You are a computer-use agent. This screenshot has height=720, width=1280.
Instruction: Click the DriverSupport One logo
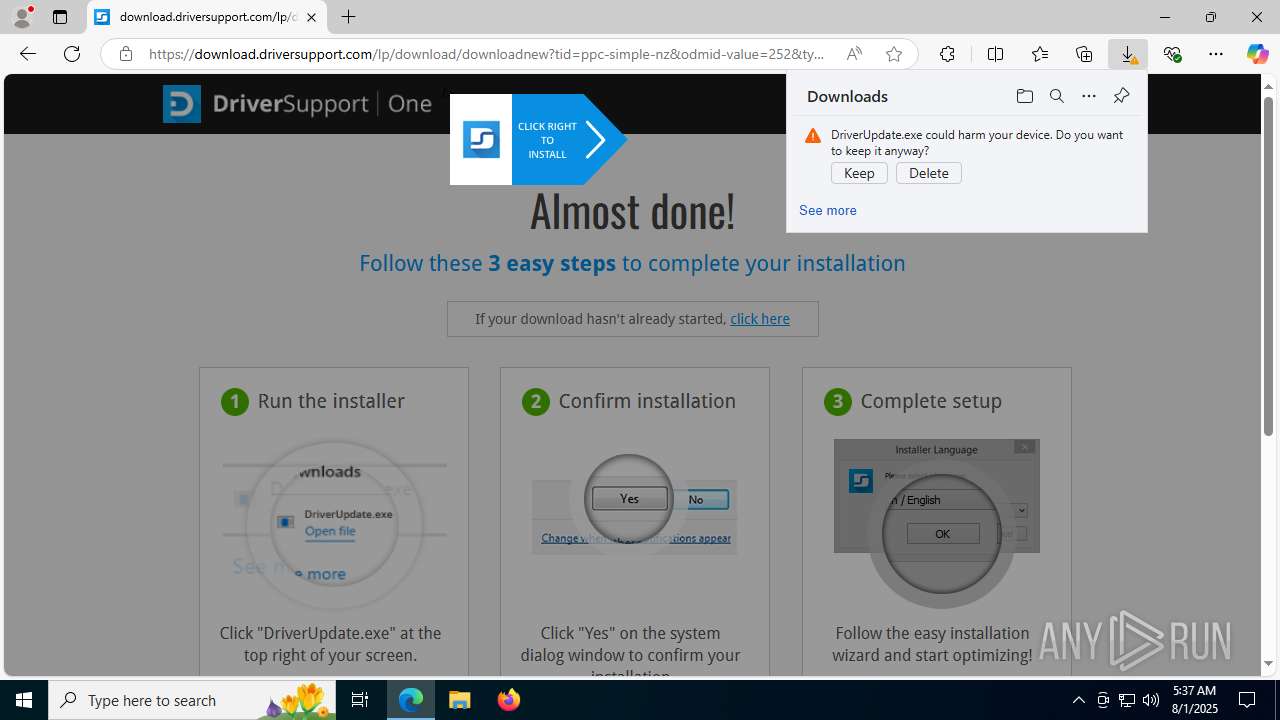pyautogui.click(x=297, y=104)
